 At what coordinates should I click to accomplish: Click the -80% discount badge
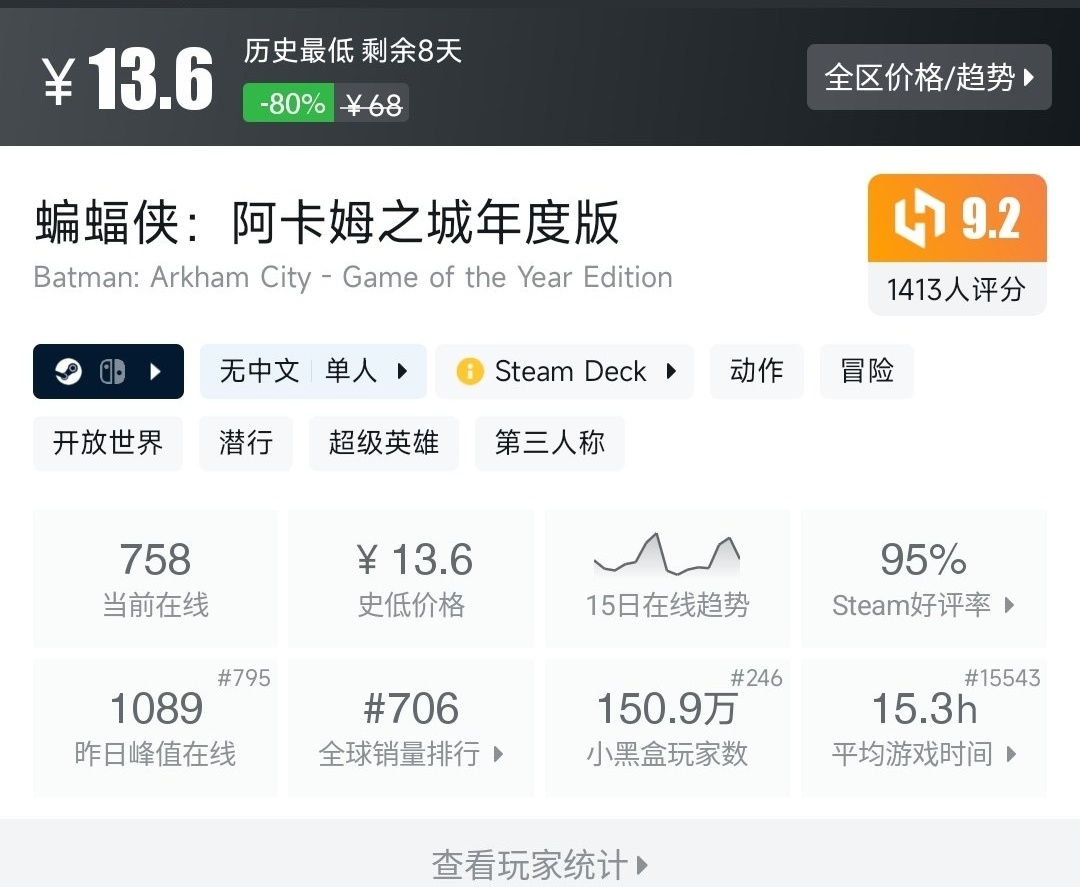pyautogui.click(x=289, y=103)
